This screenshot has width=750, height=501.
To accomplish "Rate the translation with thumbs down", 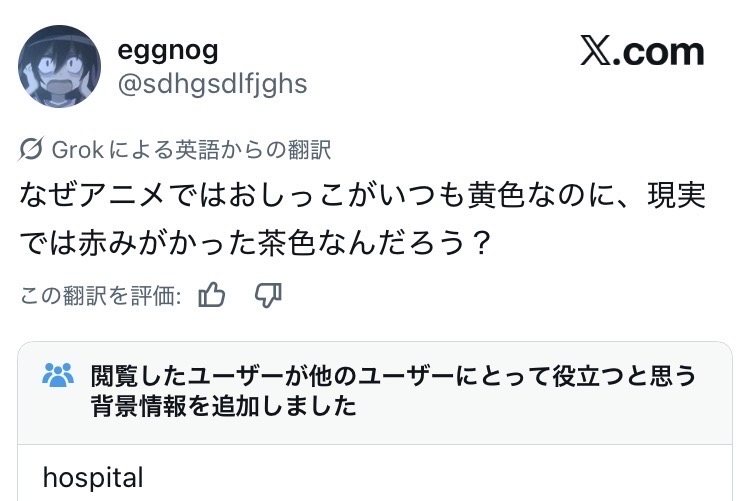I will click(268, 295).
